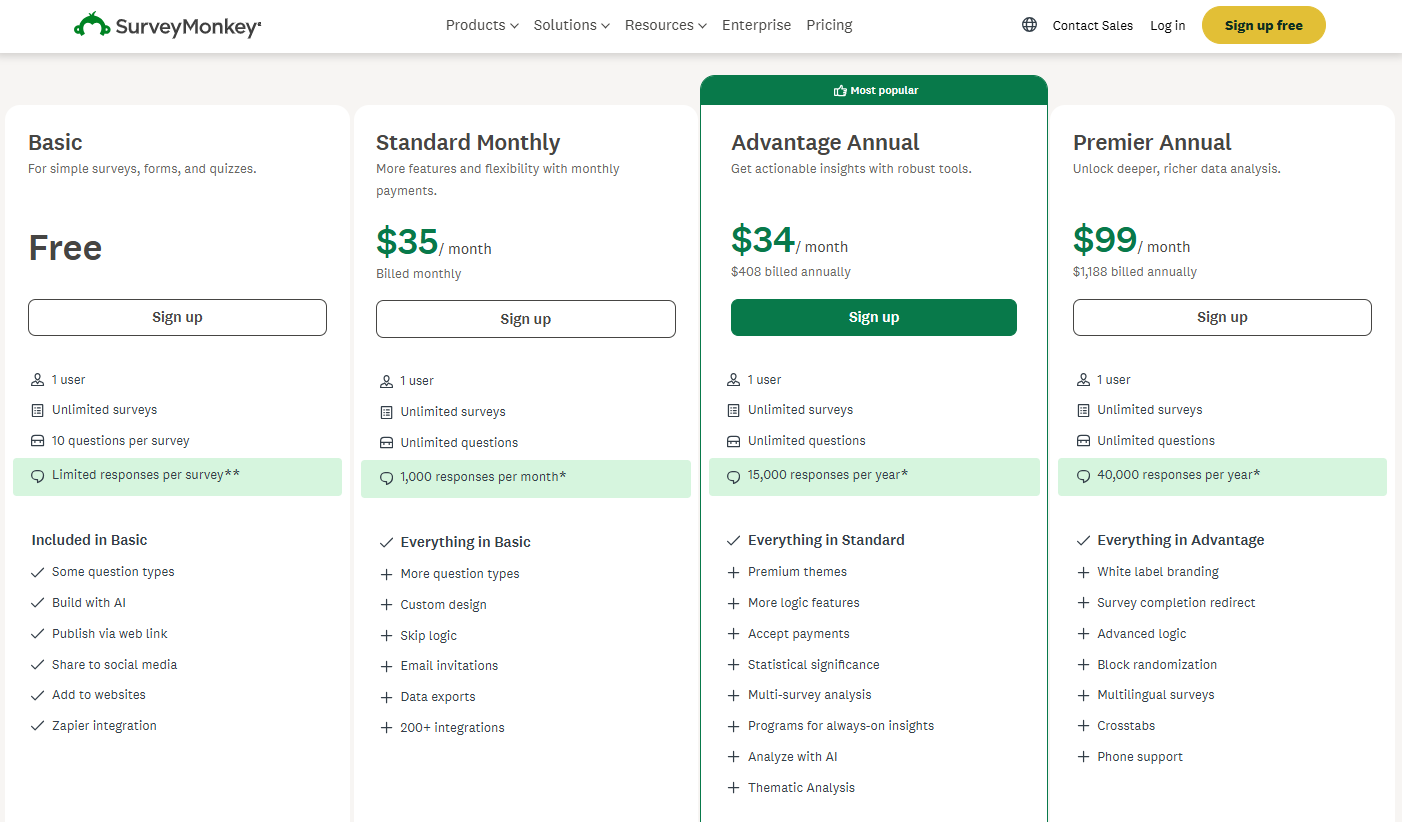Go to Pricing in the navigation
This screenshot has width=1402, height=822.
[829, 25]
